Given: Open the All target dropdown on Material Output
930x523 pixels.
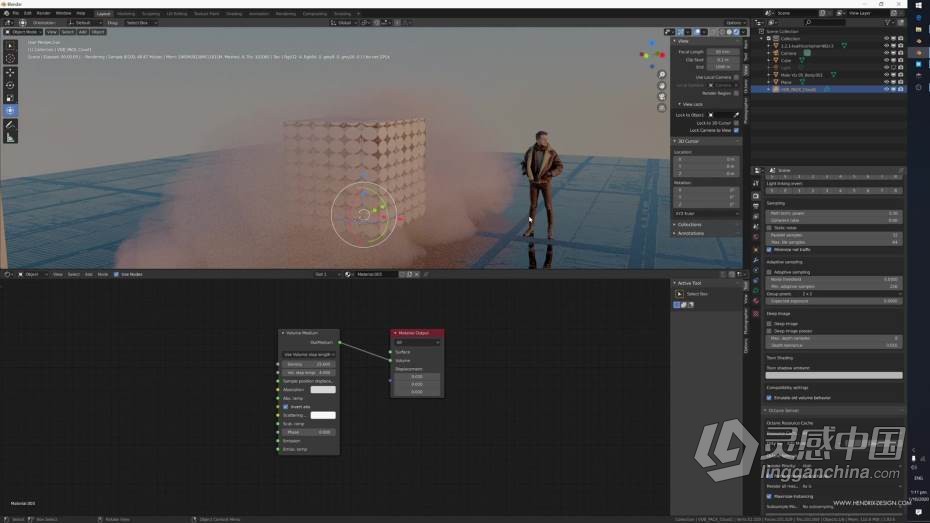Looking at the screenshot, I should pyautogui.click(x=418, y=342).
